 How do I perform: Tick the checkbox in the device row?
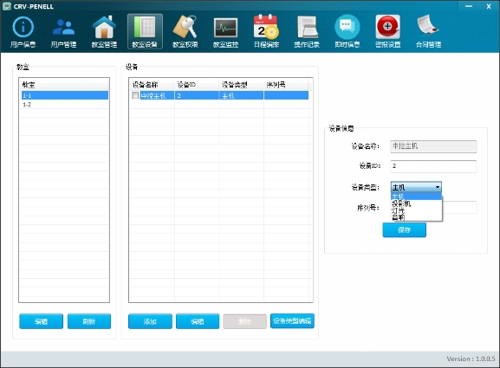click(135, 96)
